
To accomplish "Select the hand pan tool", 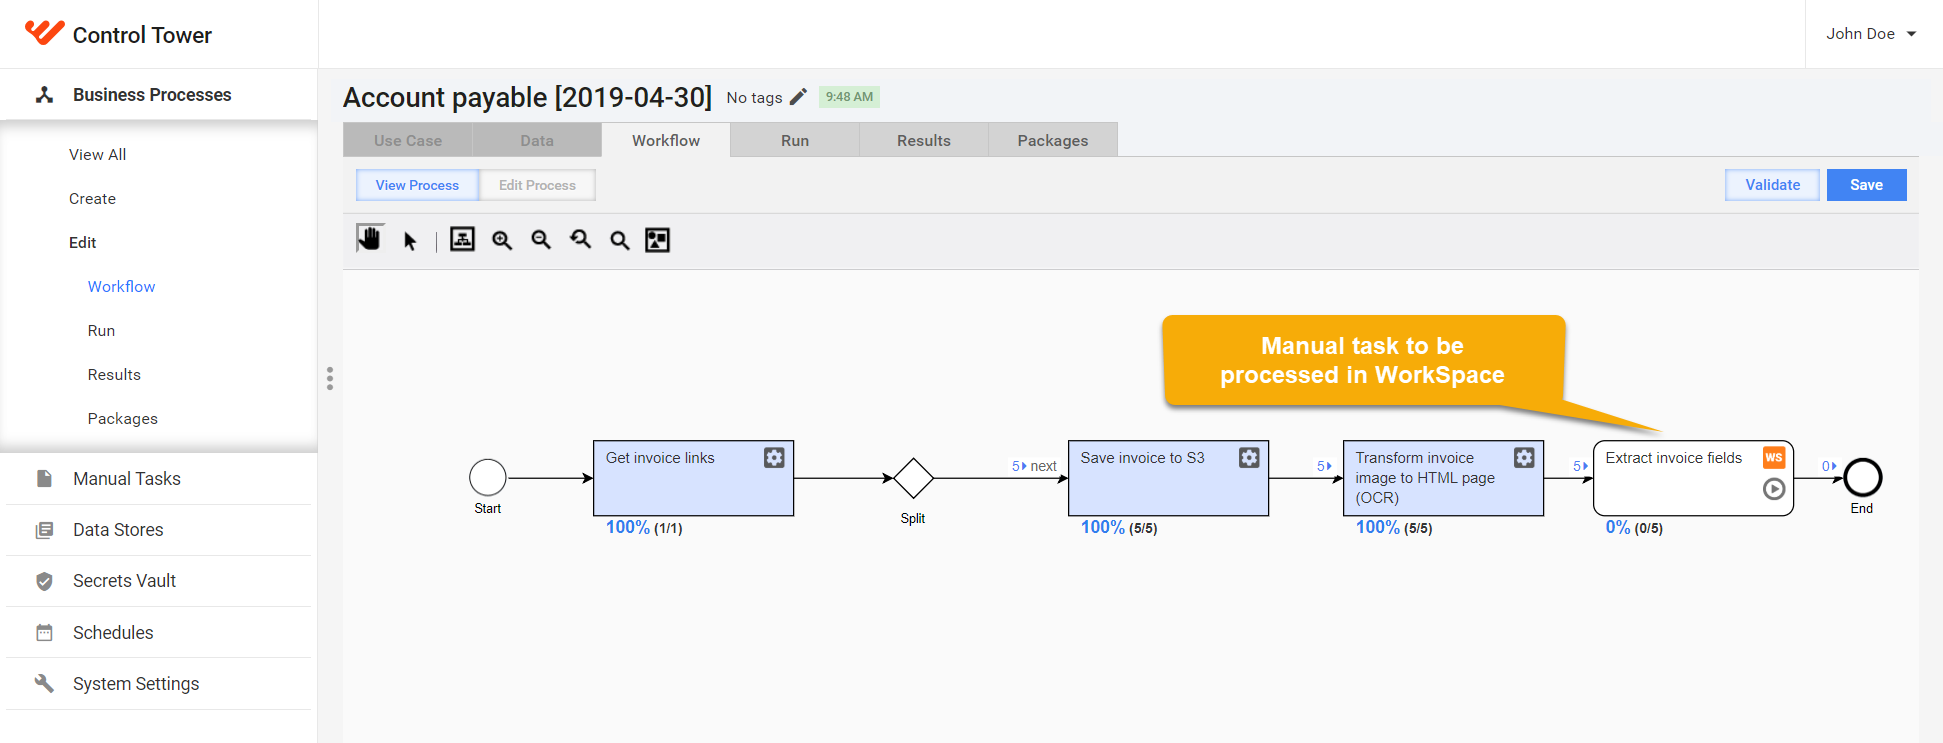I will pyautogui.click(x=370, y=239).
